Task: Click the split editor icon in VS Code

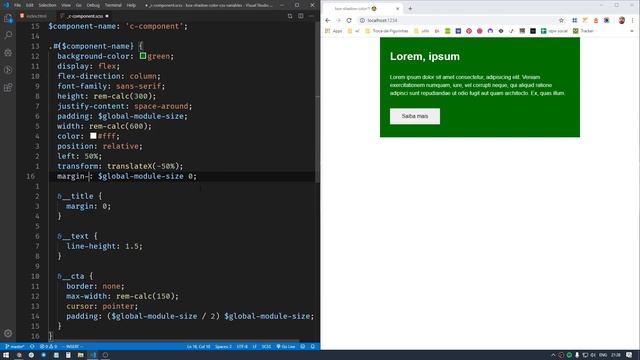Action: pyautogui.click(x=301, y=16)
